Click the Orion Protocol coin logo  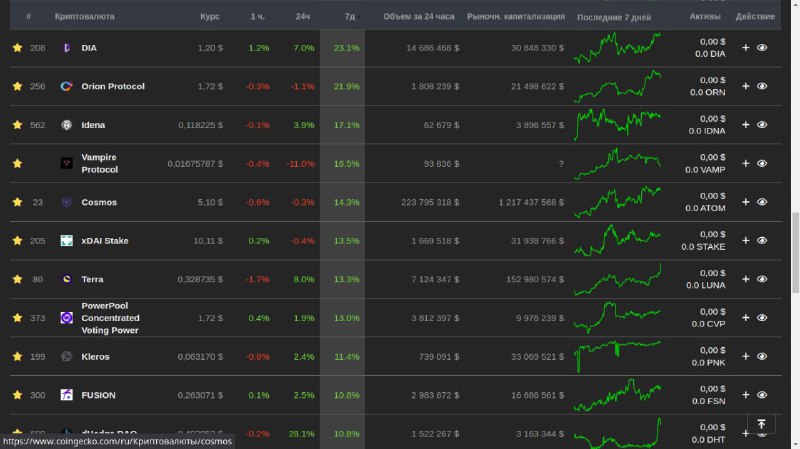point(66,86)
